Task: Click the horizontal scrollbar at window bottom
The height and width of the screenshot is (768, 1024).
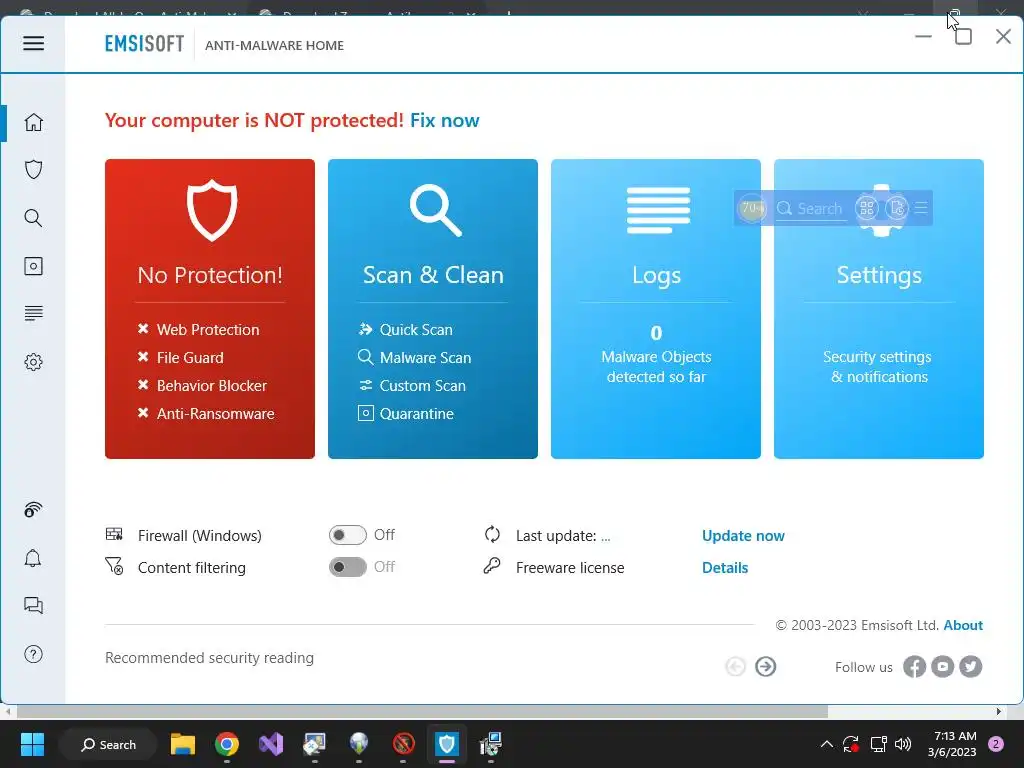Action: point(422,712)
